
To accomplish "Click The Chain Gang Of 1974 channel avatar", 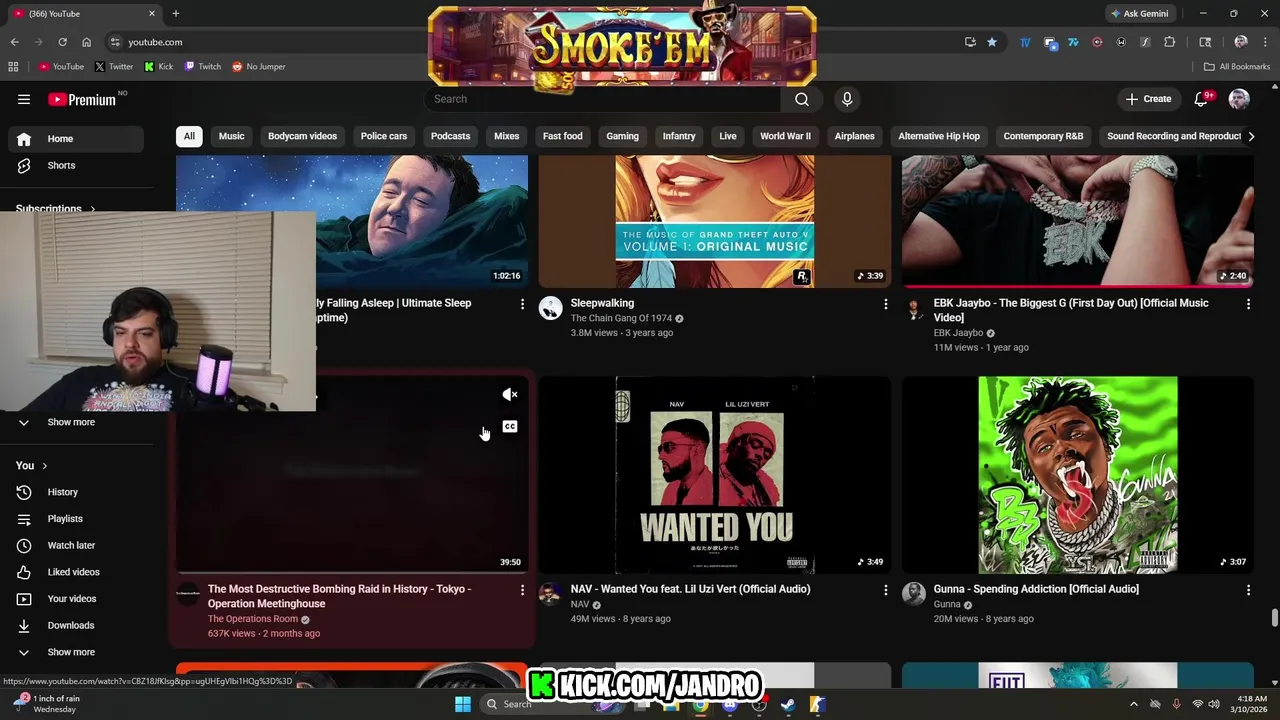I will [551, 308].
